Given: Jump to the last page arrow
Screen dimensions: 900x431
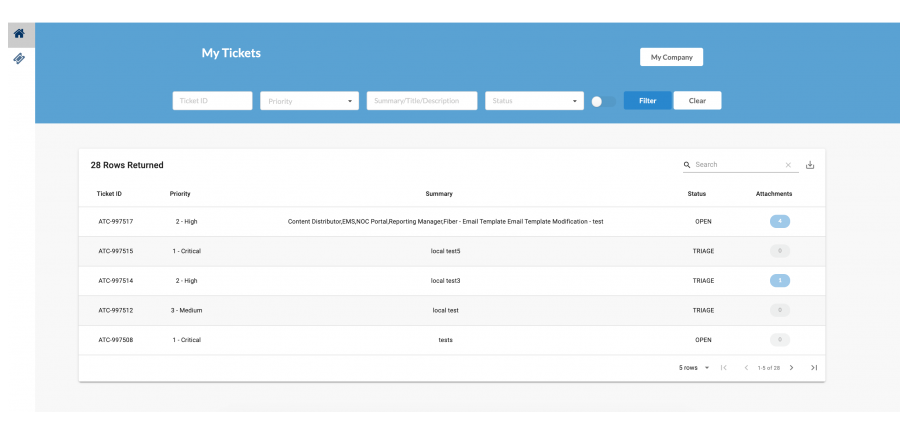Looking at the screenshot, I should [x=814, y=368].
